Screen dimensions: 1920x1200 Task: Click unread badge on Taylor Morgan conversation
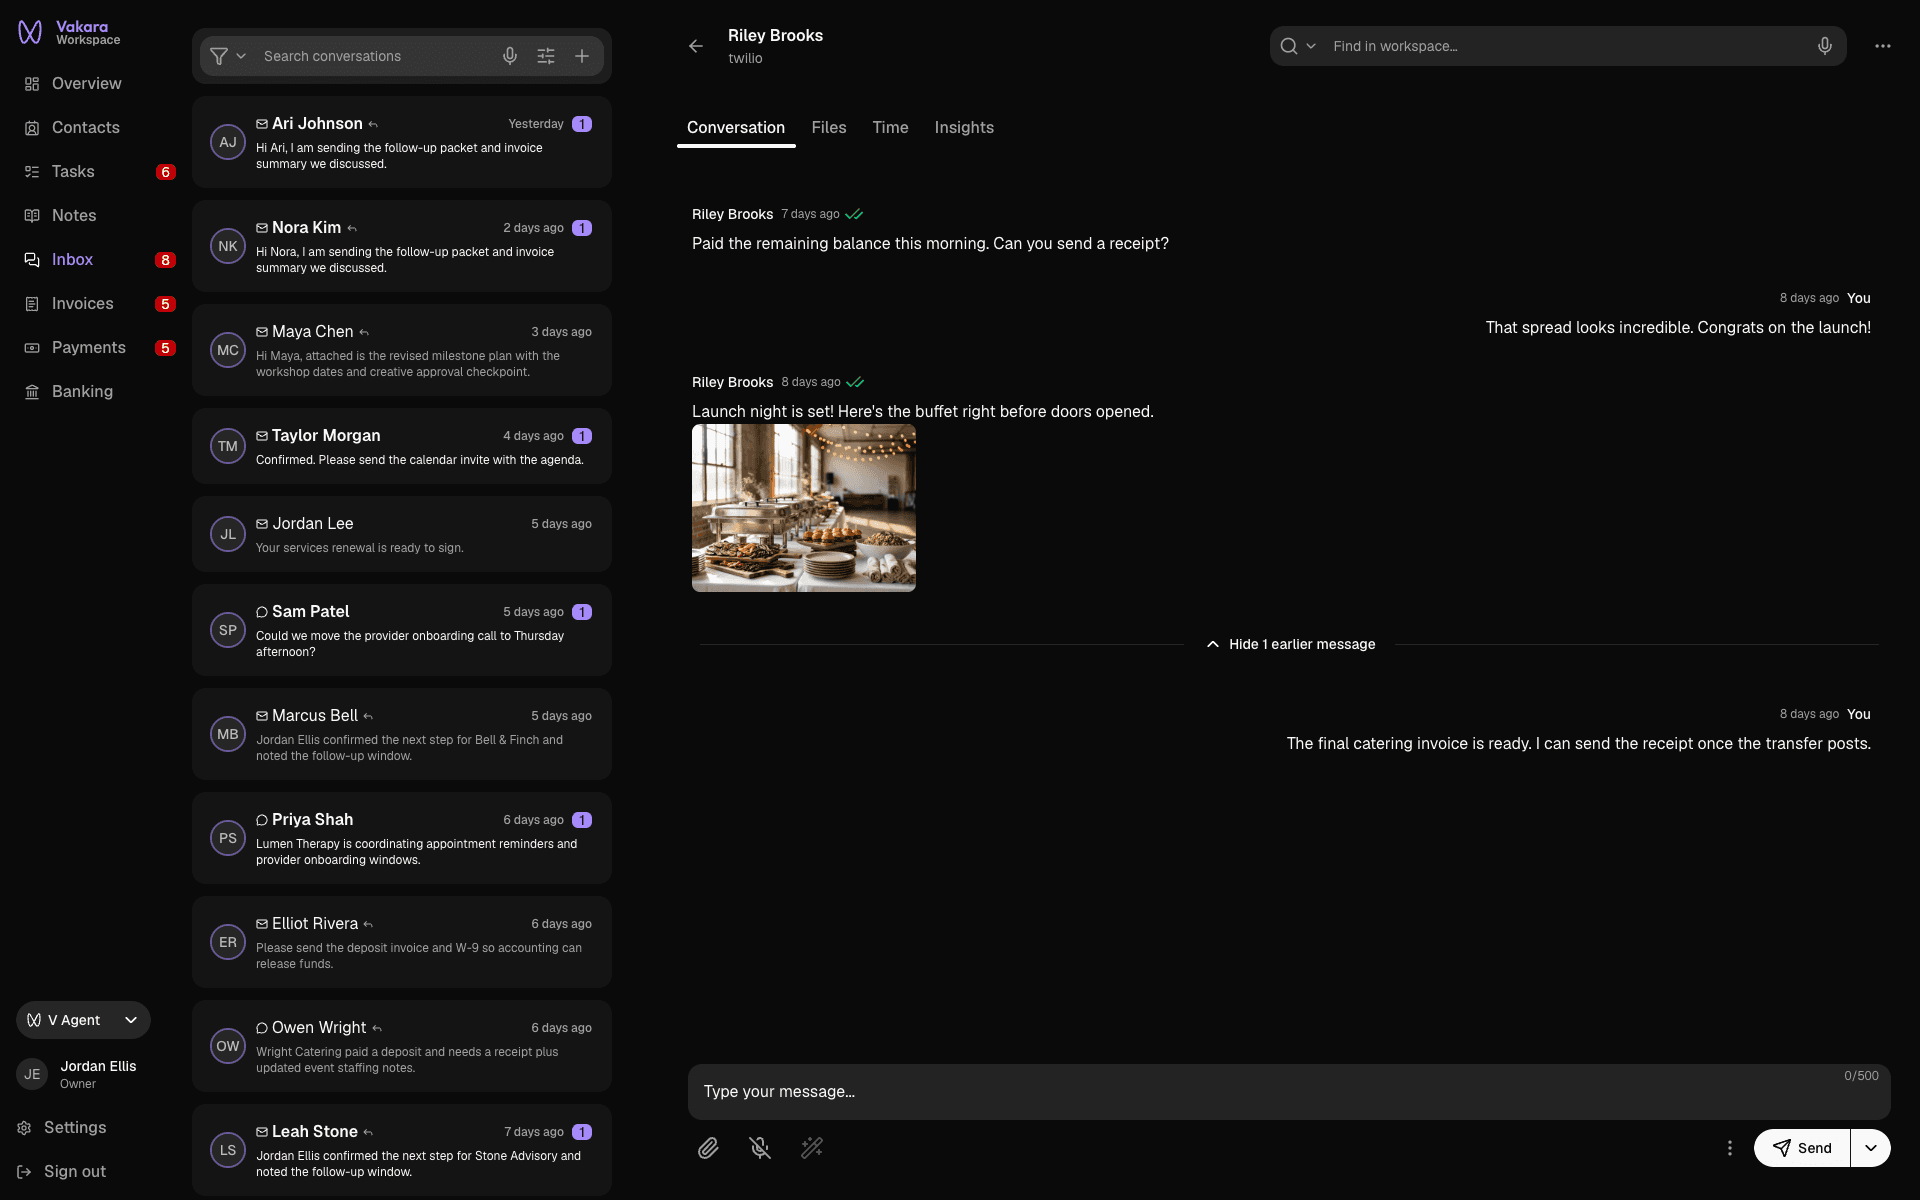(582, 436)
